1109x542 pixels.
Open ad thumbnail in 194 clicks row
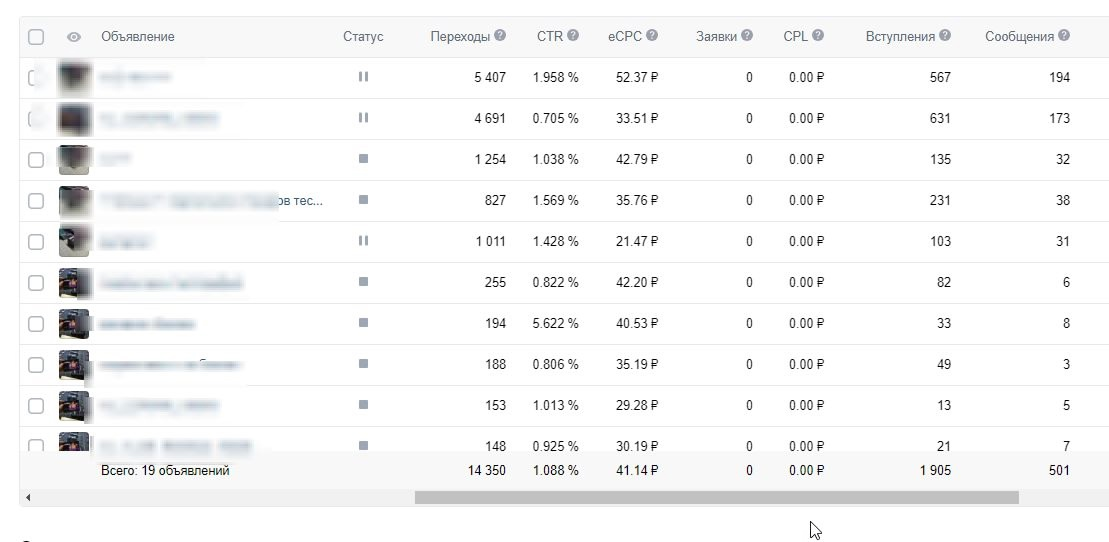(x=74, y=323)
